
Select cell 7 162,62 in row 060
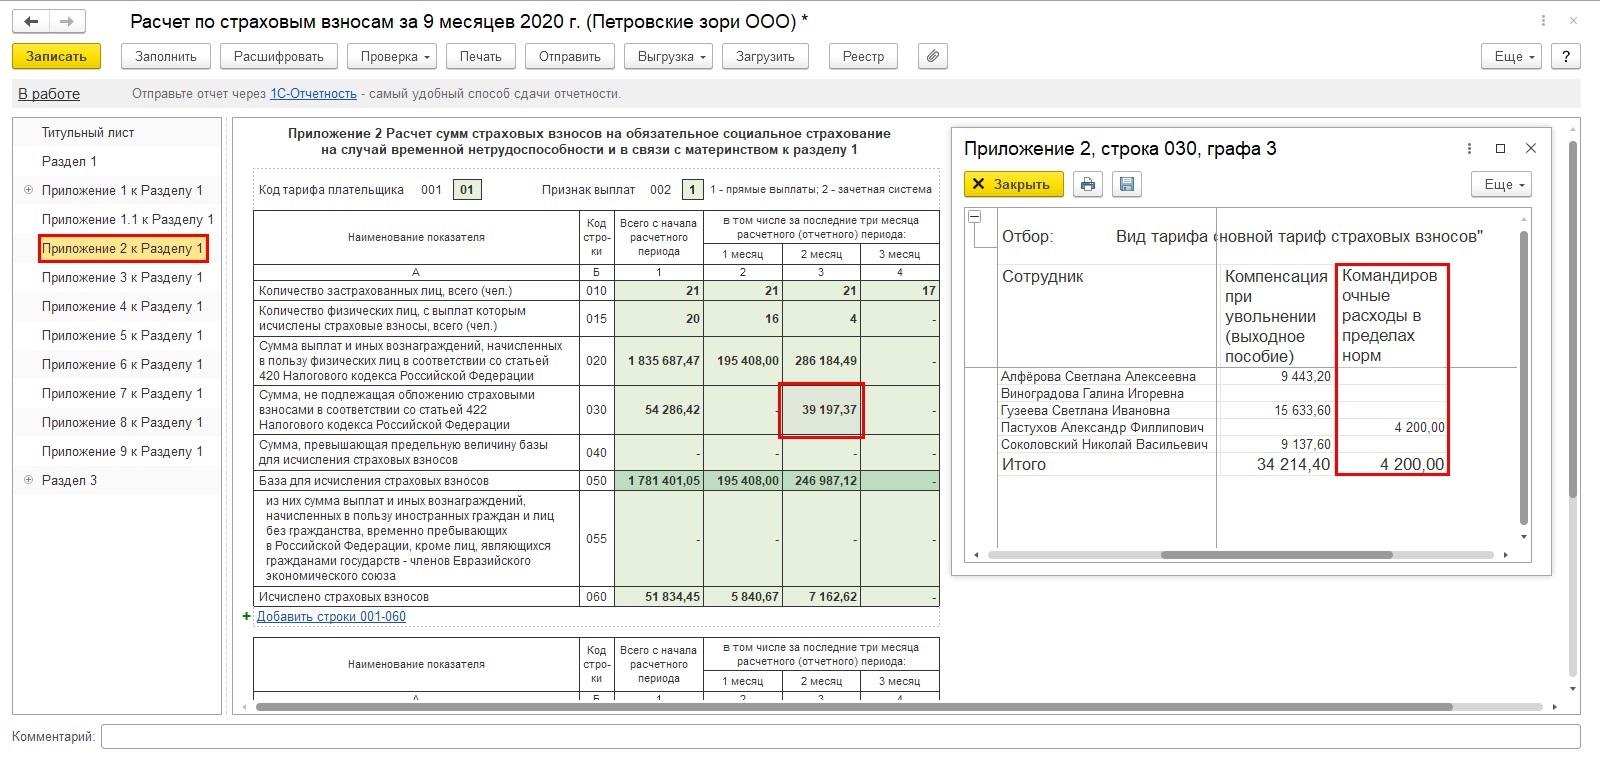pos(821,597)
